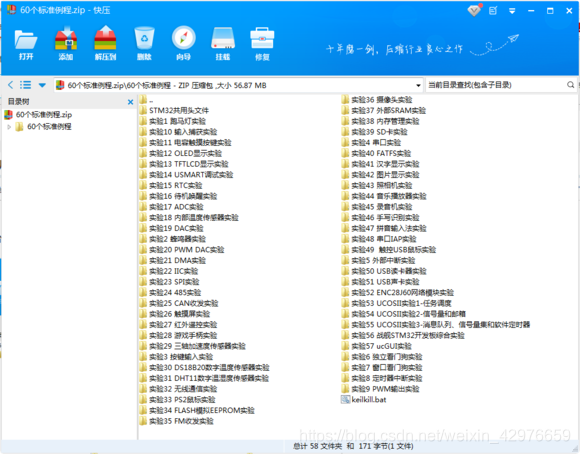This screenshot has width=580, height=454.
Task: Click folder icon of 实验39 SD卡实验
Action: pos(345,132)
